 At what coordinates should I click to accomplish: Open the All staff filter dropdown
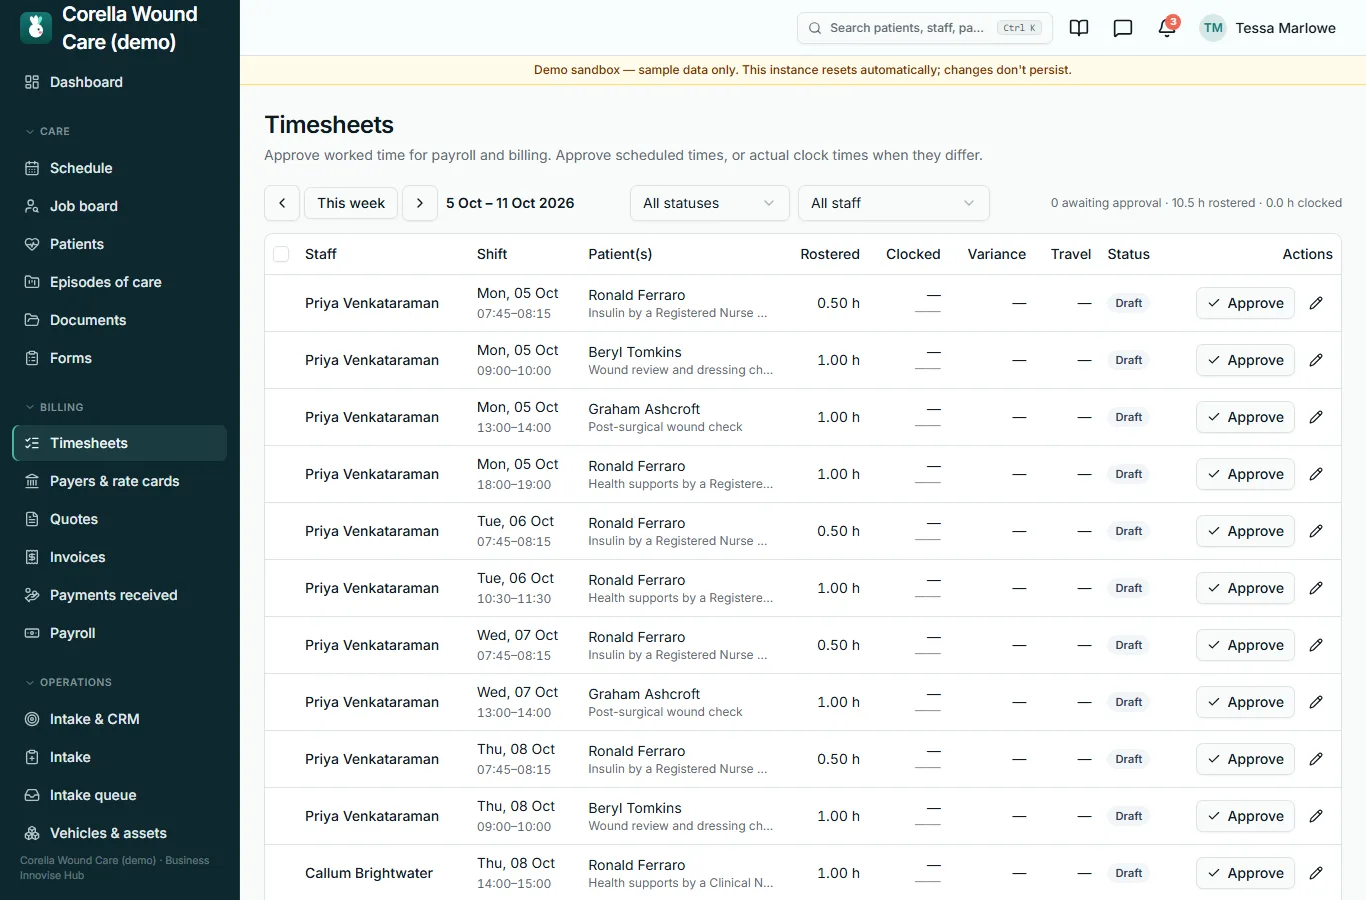tap(894, 203)
